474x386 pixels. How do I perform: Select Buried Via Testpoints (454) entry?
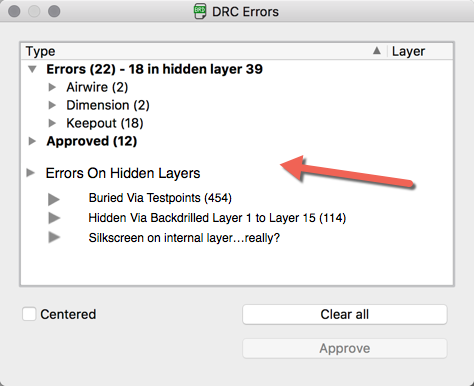(x=160, y=198)
